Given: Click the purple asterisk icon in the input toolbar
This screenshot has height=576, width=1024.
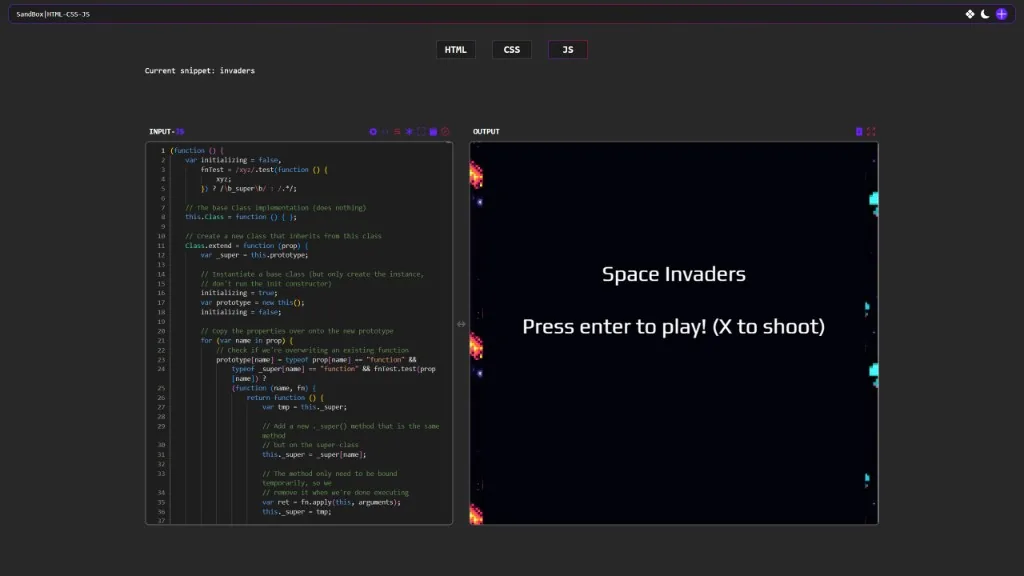Looking at the screenshot, I should (x=409, y=131).
